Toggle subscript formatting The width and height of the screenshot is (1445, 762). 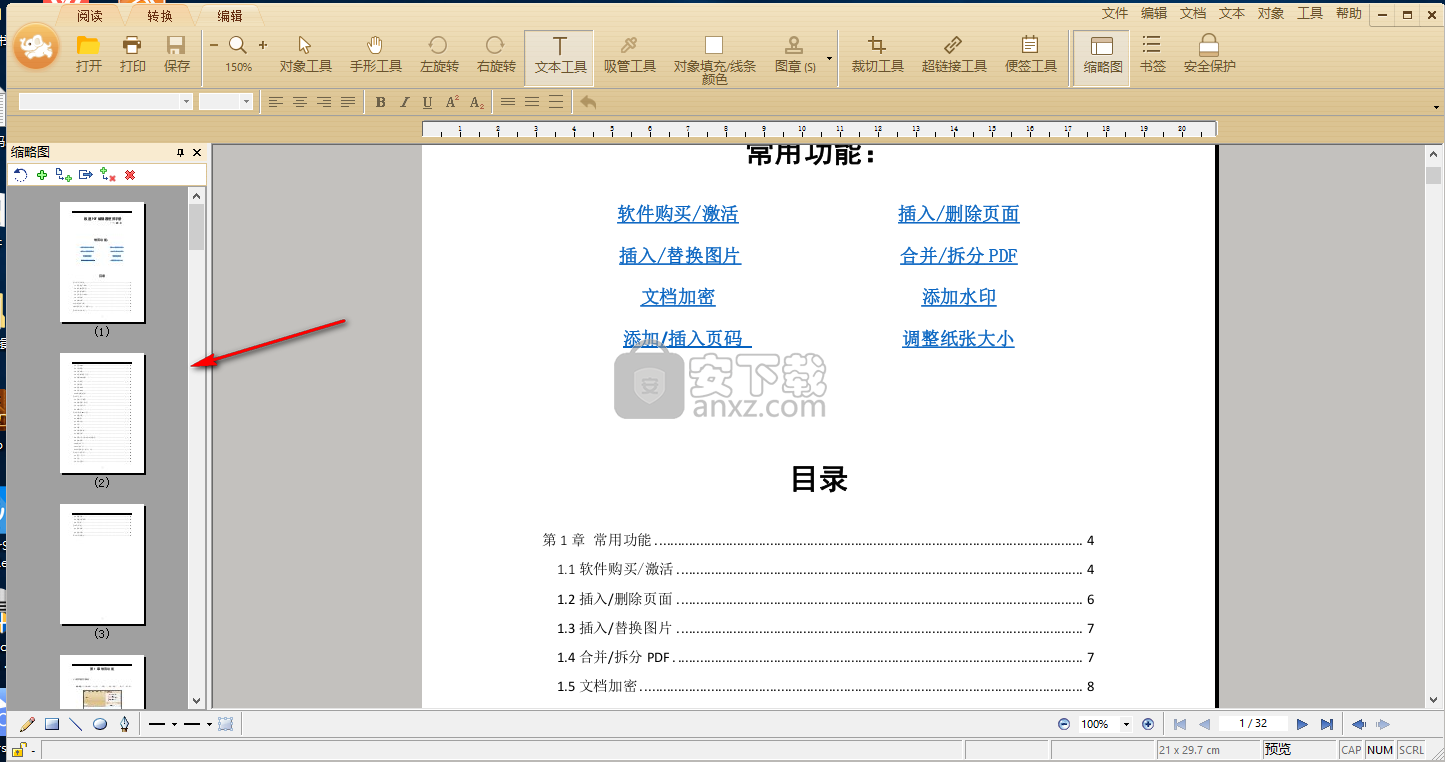tap(477, 102)
